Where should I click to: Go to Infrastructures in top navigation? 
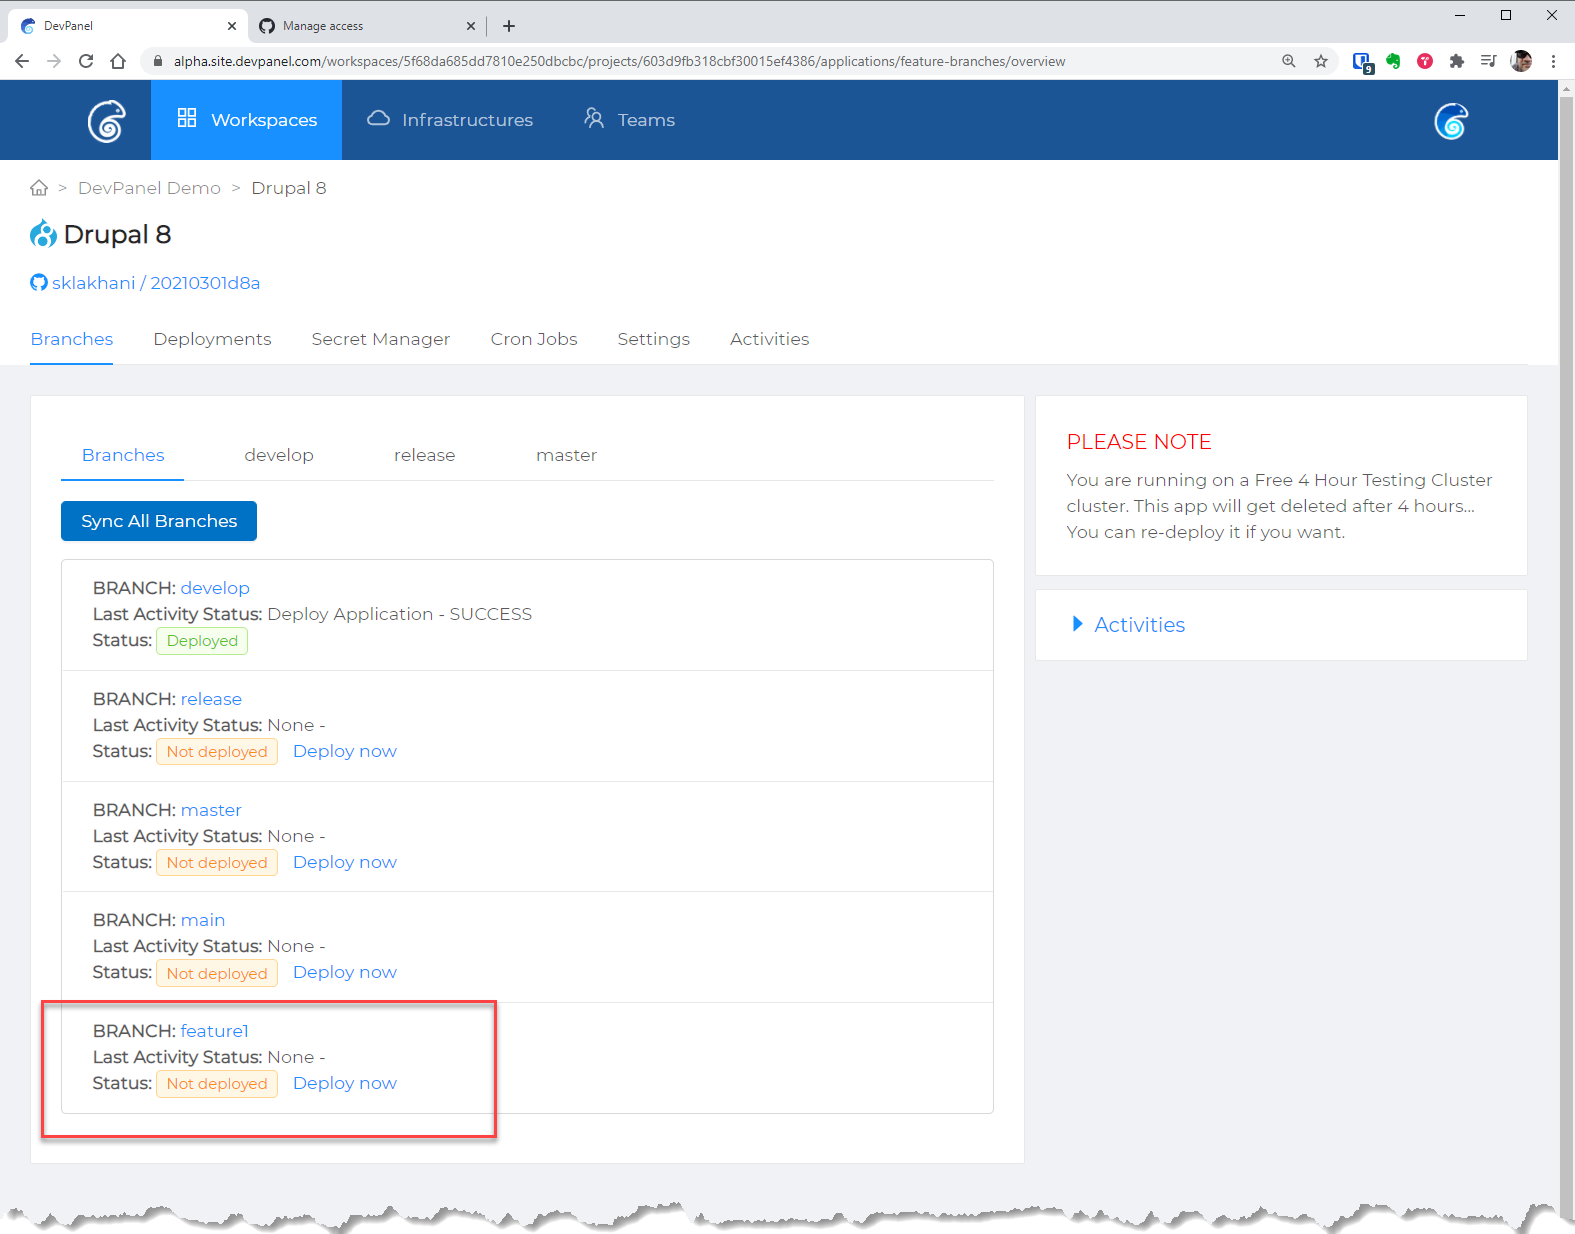tap(450, 120)
